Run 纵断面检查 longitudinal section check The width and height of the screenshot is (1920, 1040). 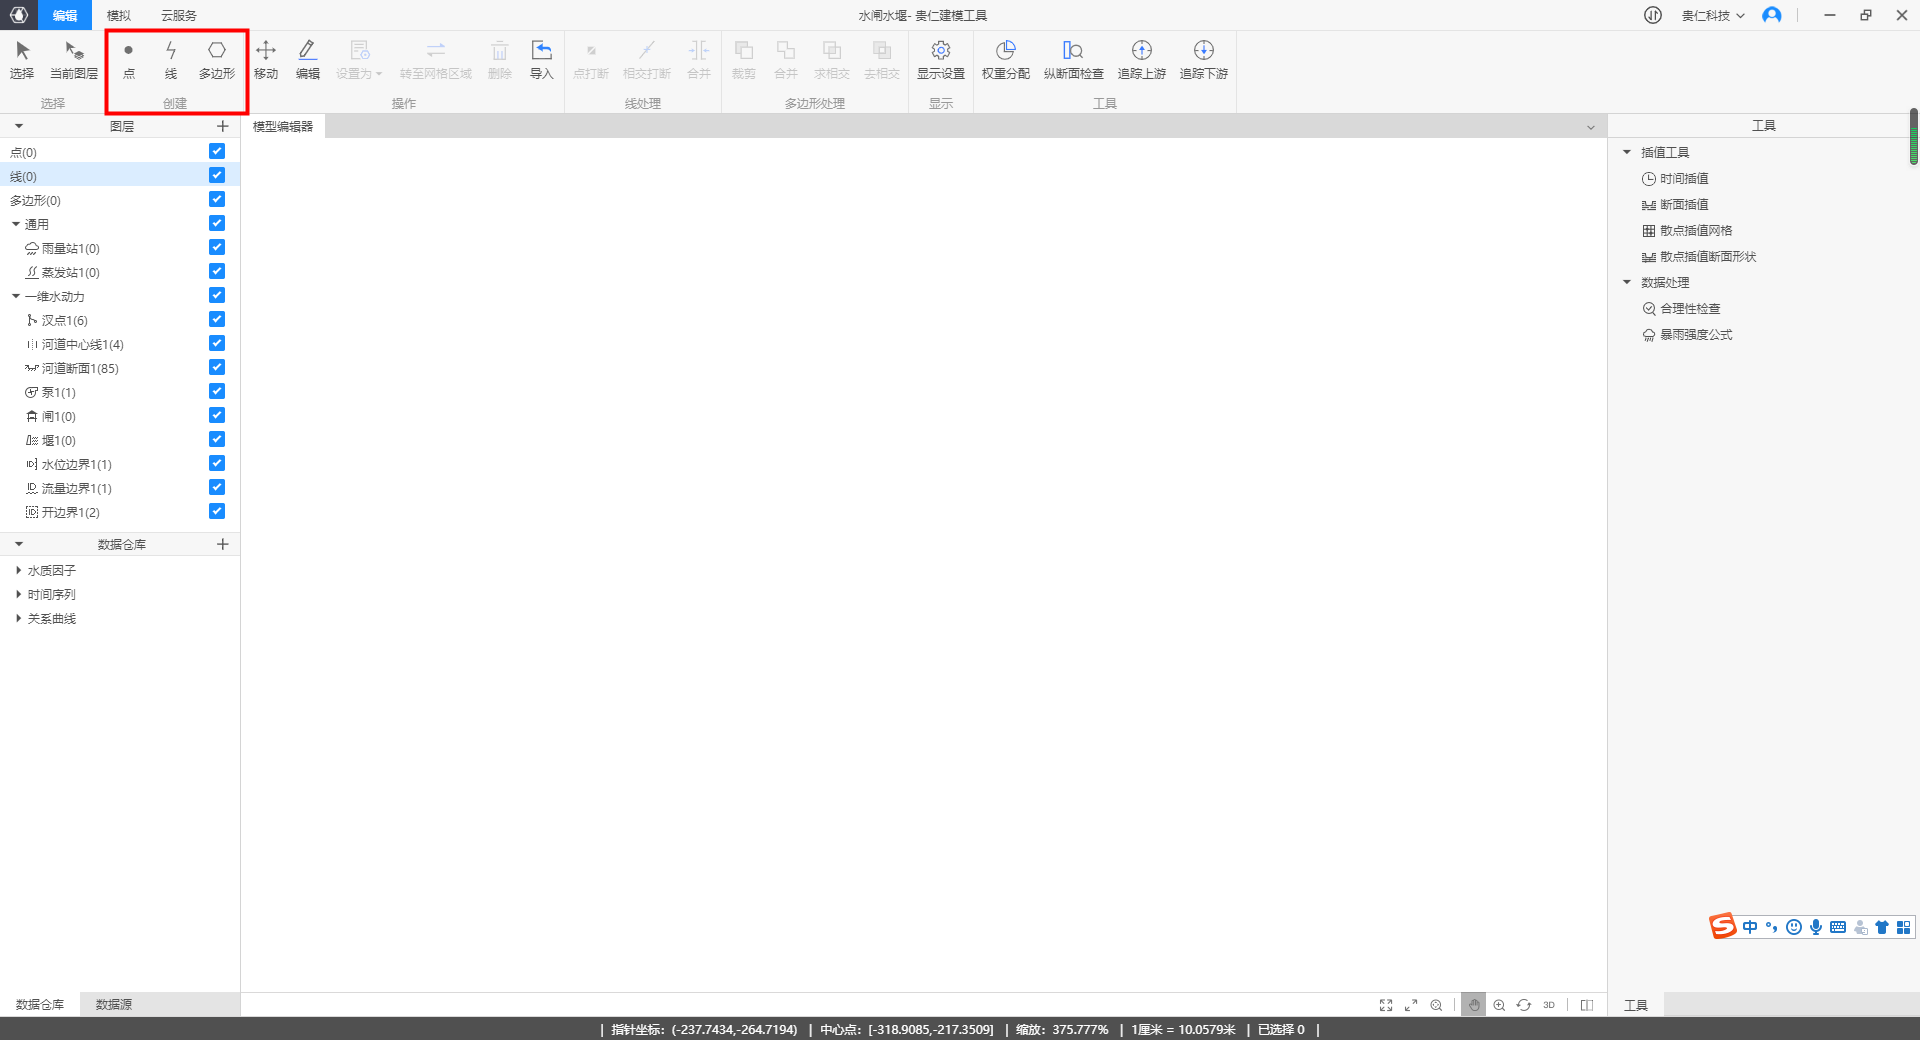tap(1073, 59)
